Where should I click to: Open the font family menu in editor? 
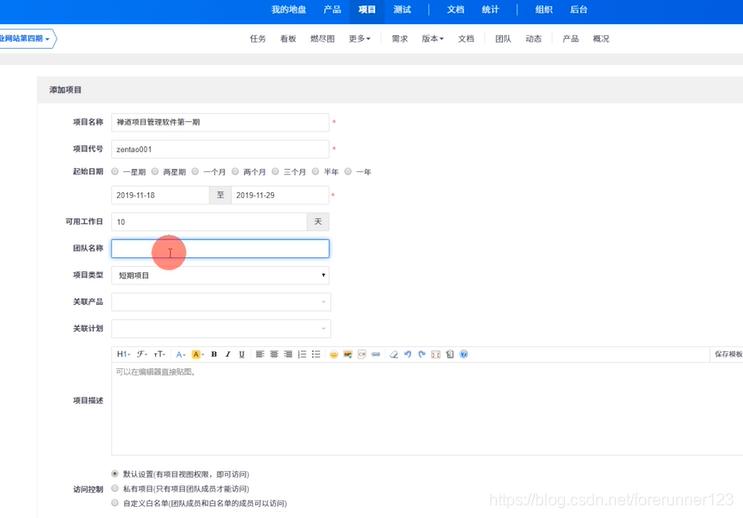tap(142, 354)
